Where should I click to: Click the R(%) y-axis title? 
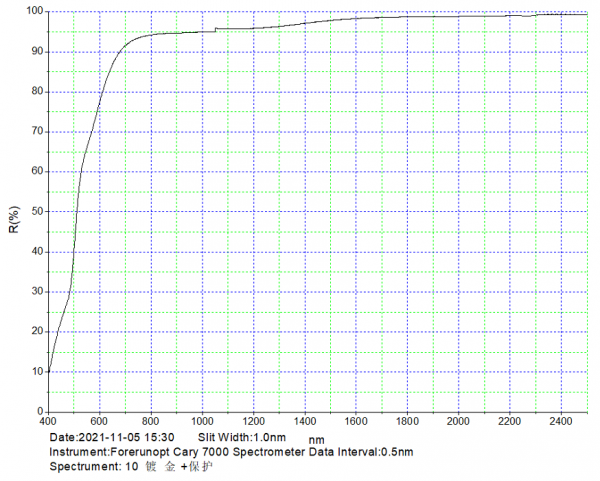(14, 220)
